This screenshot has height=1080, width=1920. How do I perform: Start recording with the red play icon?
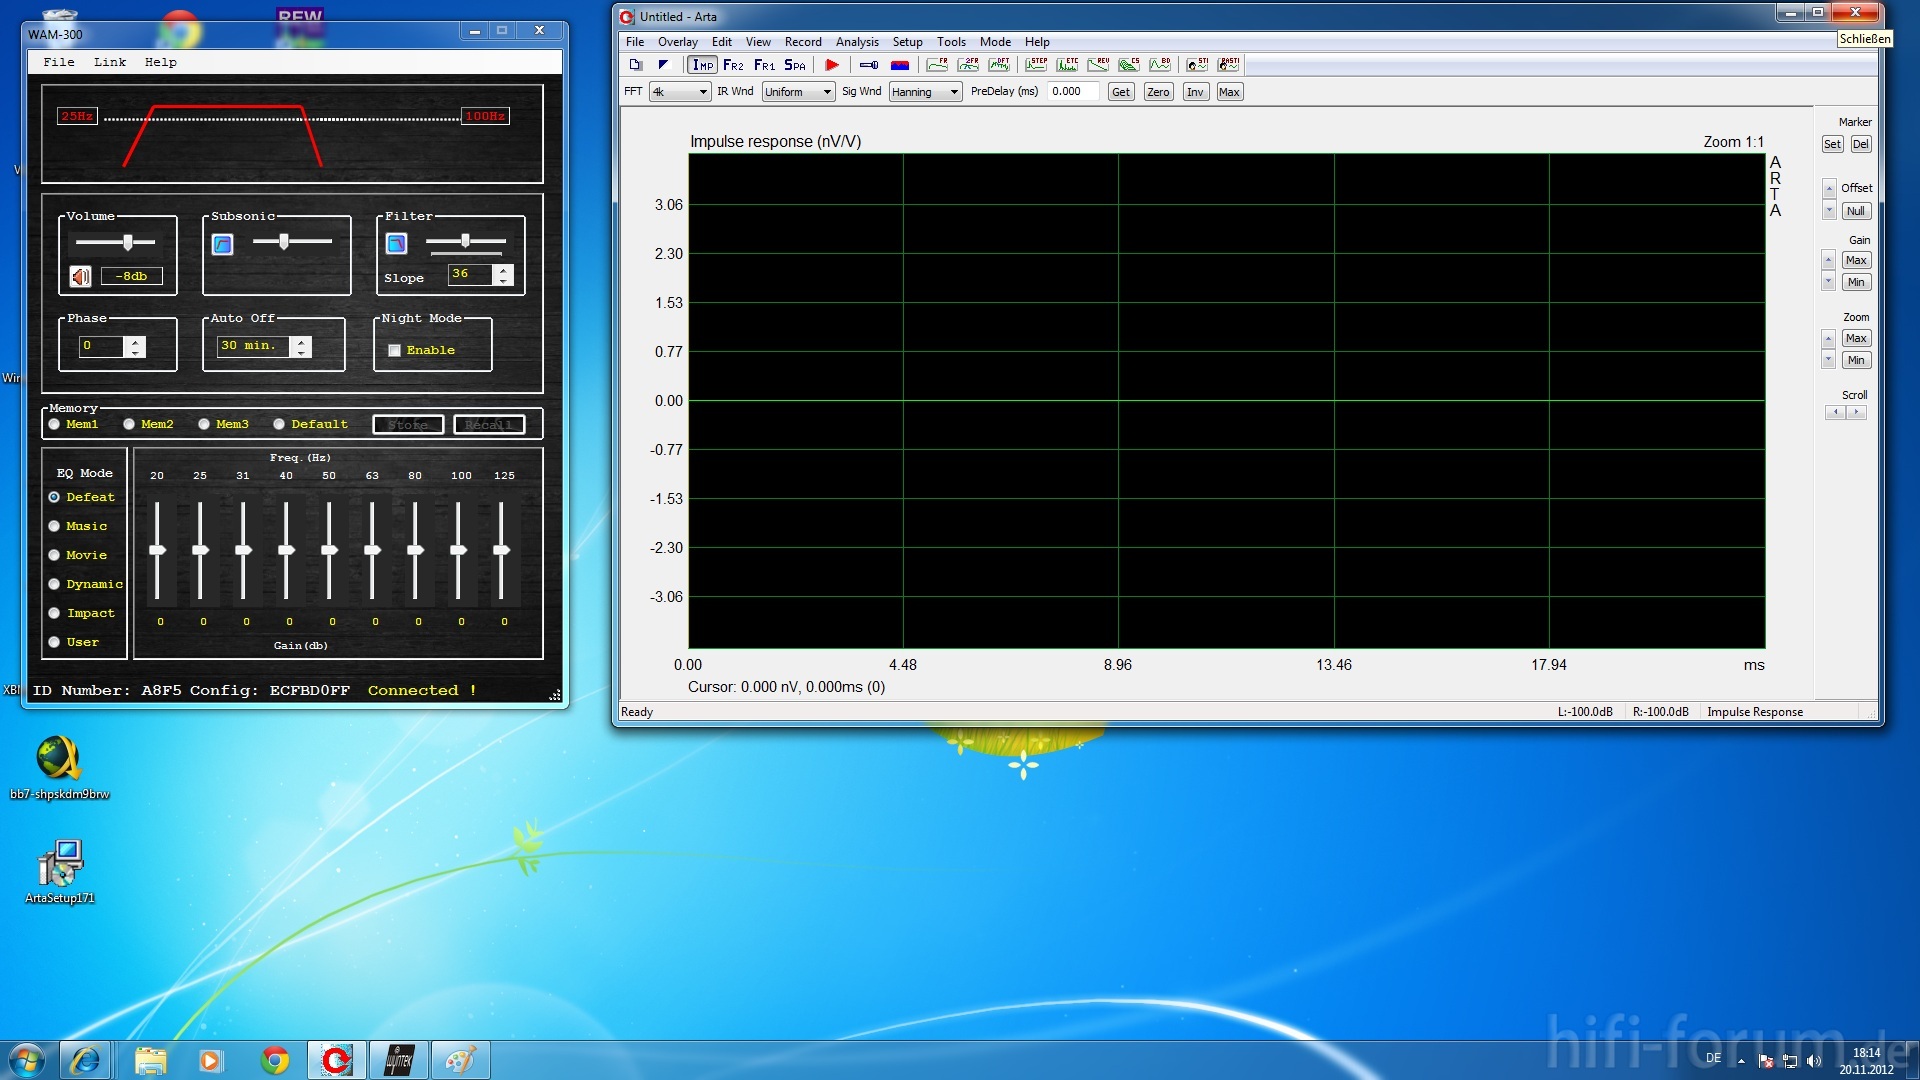[831, 65]
